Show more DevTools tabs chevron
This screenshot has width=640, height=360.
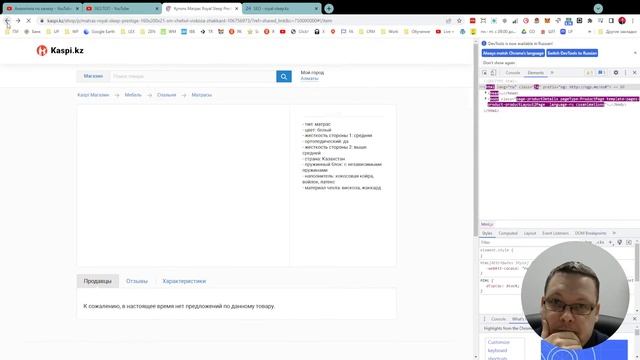tap(552, 73)
